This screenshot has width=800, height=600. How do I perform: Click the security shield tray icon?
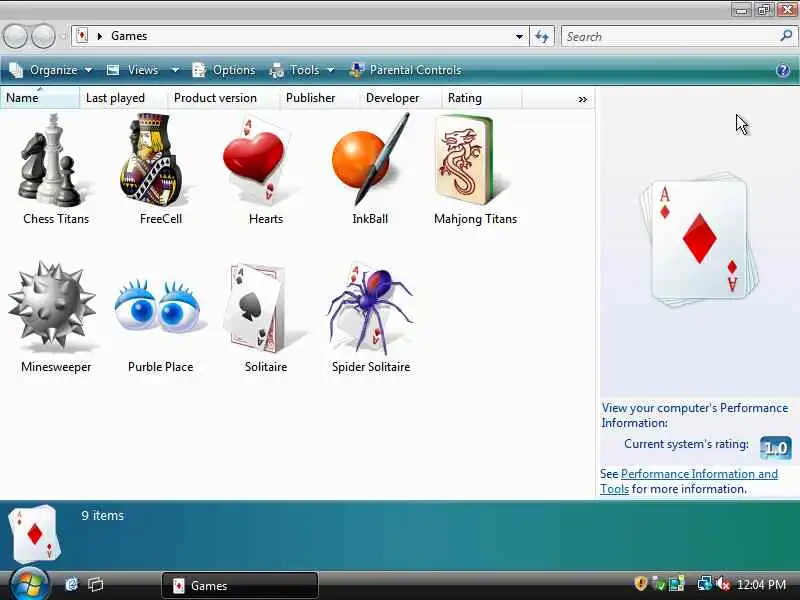point(641,584)
